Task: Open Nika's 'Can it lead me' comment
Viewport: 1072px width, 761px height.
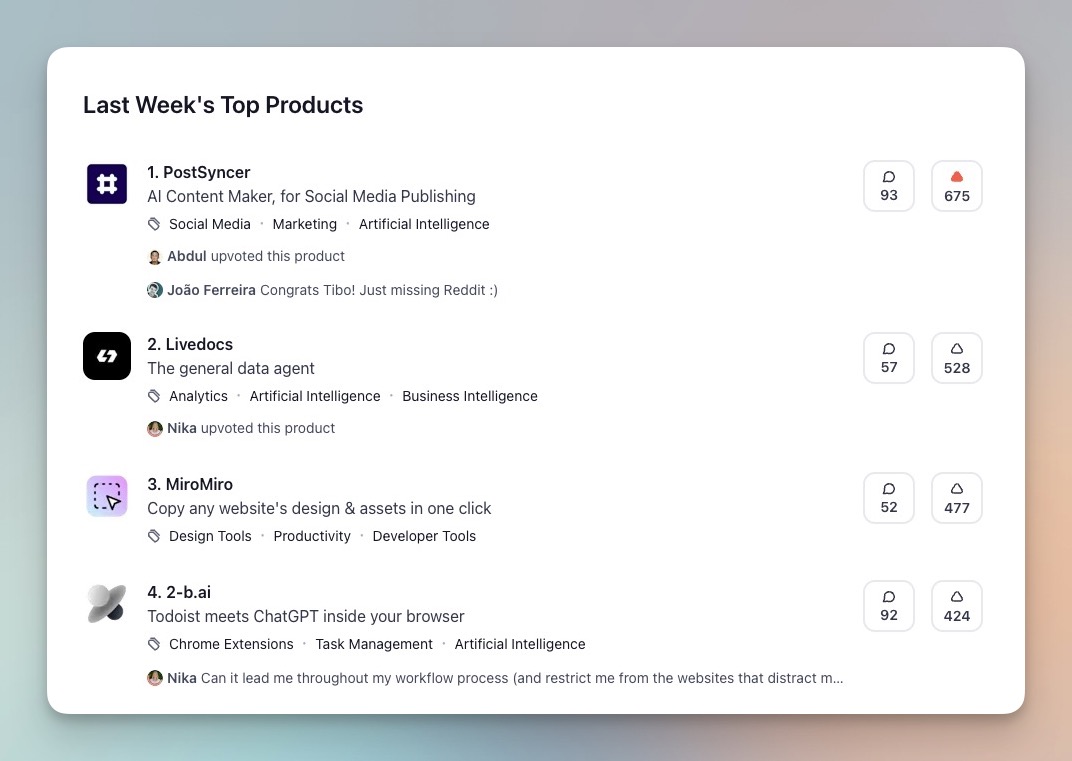Action: (522, 678)
